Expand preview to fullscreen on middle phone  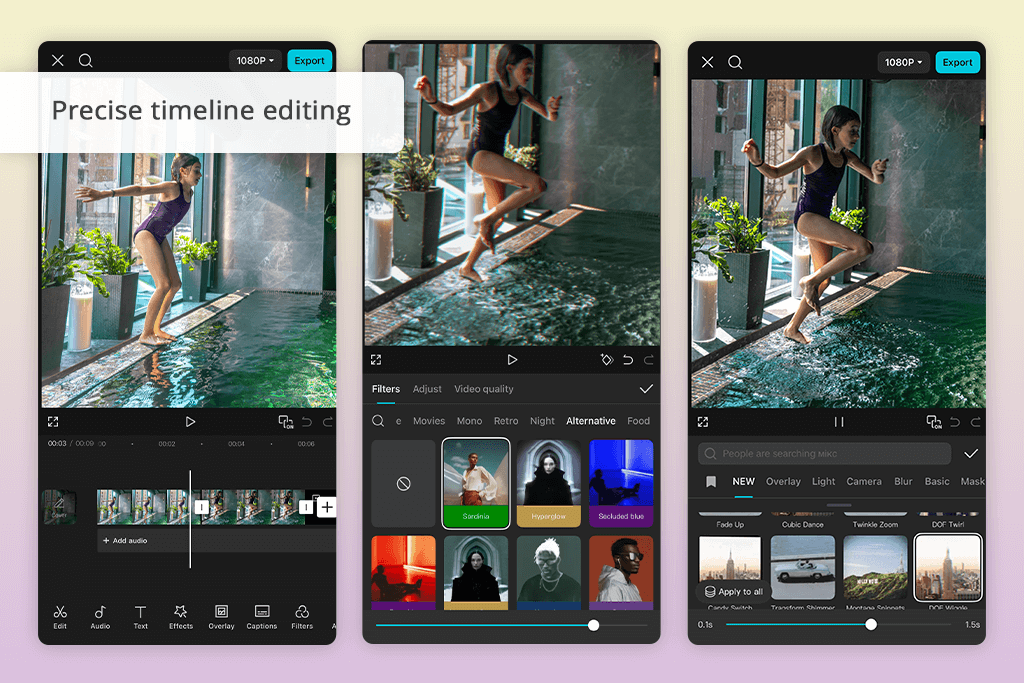tap(376, 360)
